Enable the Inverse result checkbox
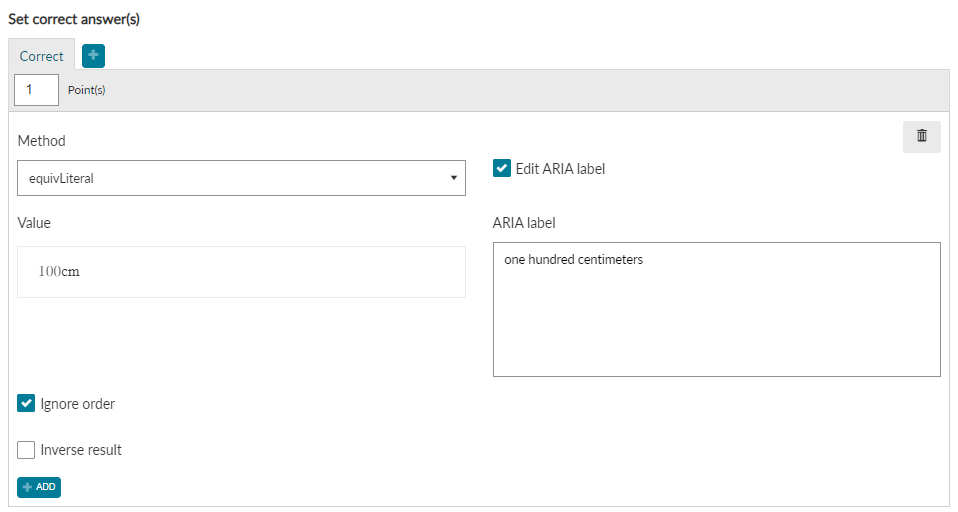Screen dimensions: 958x512 tap(26, 450)
